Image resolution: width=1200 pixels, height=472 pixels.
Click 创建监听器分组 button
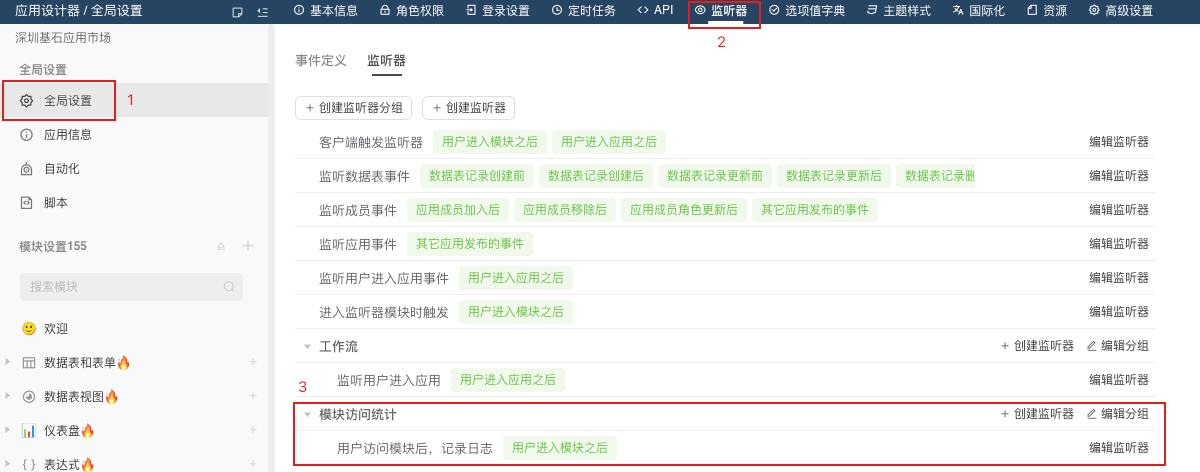[x=353, y=108]
